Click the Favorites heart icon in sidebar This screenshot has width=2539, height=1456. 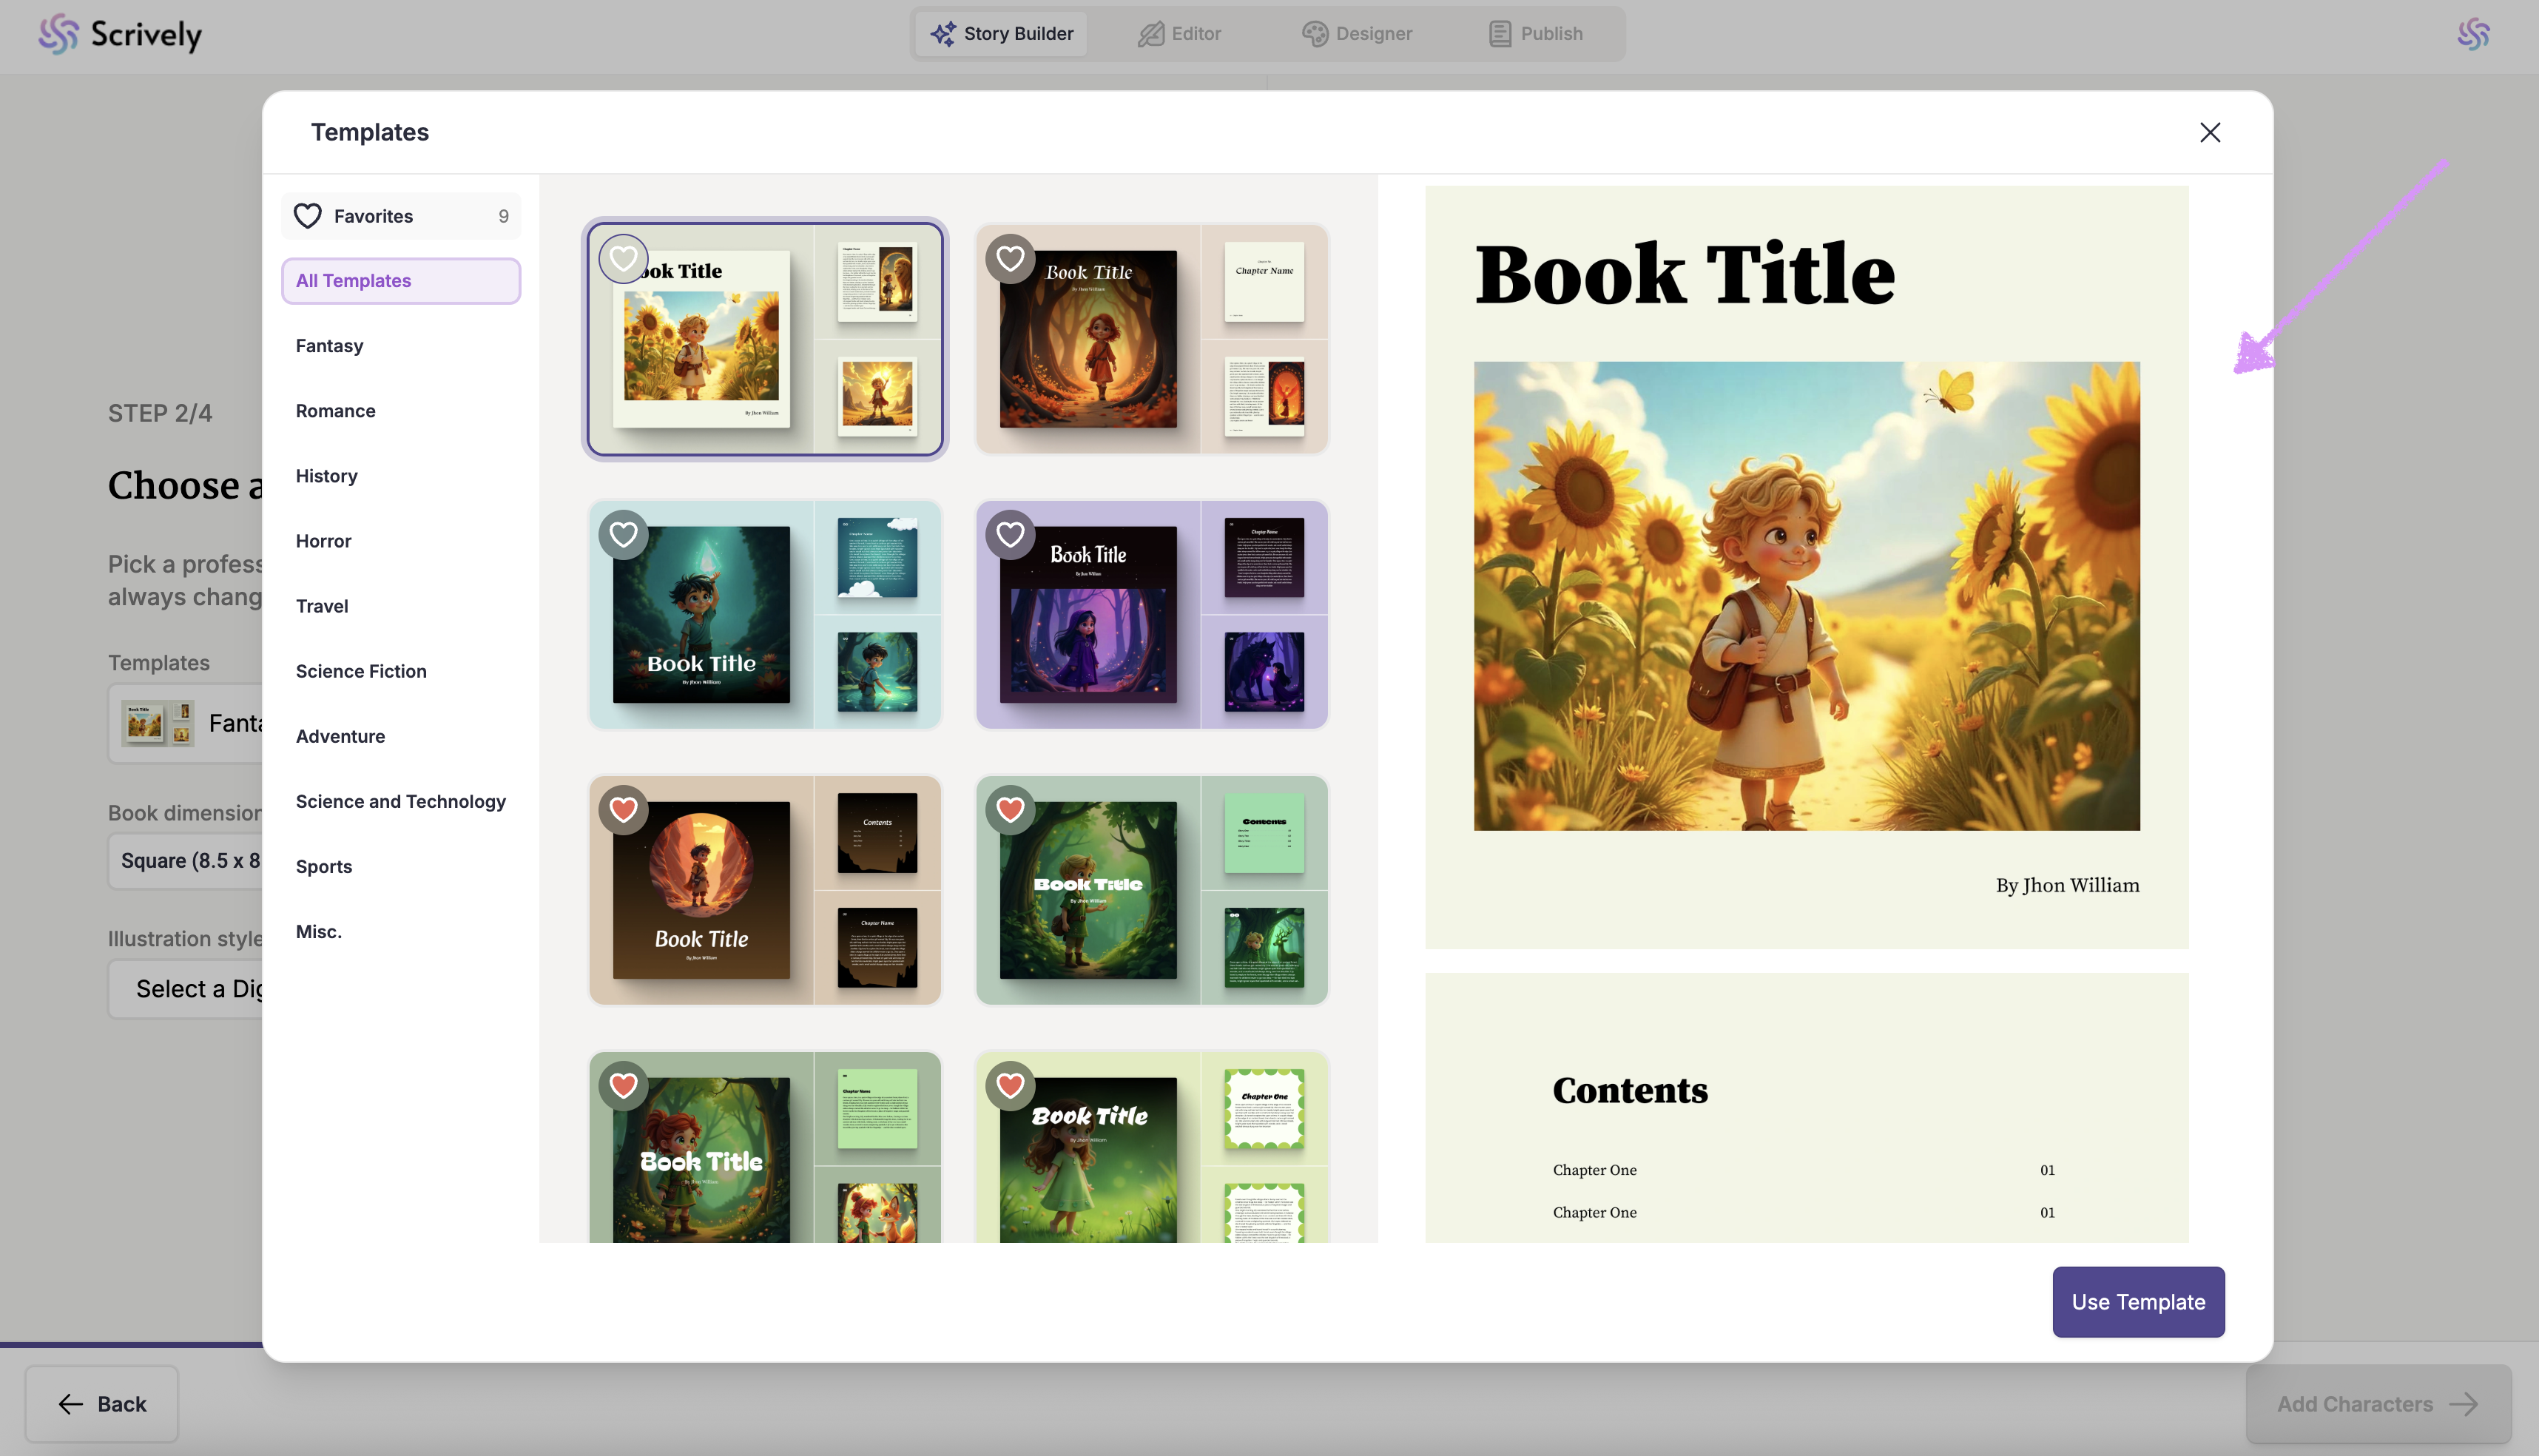point(308,216)
